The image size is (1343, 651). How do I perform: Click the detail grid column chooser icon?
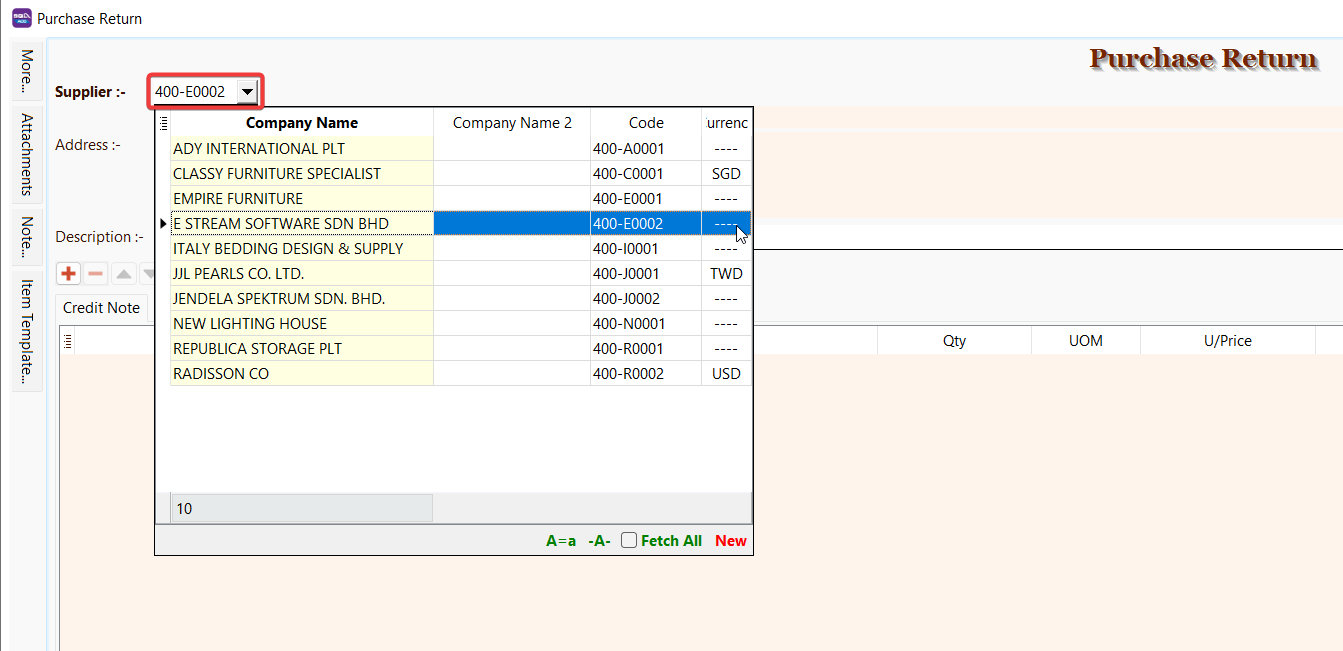click(68, 342)
